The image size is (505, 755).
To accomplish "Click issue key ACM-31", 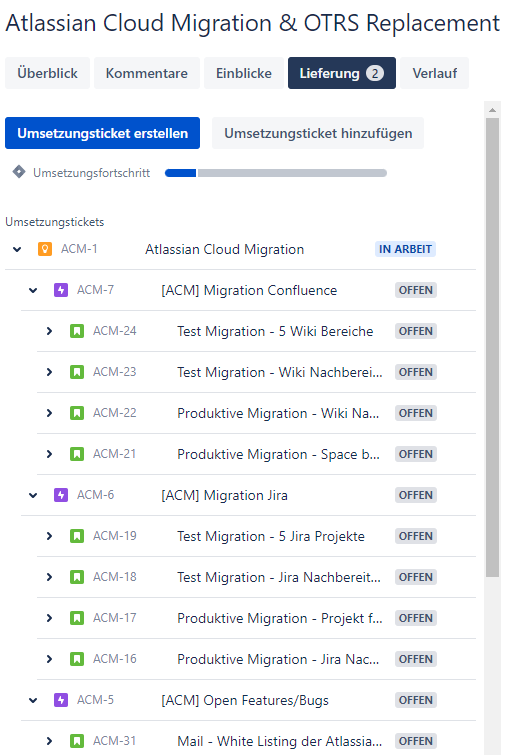I will click(115, 741).
